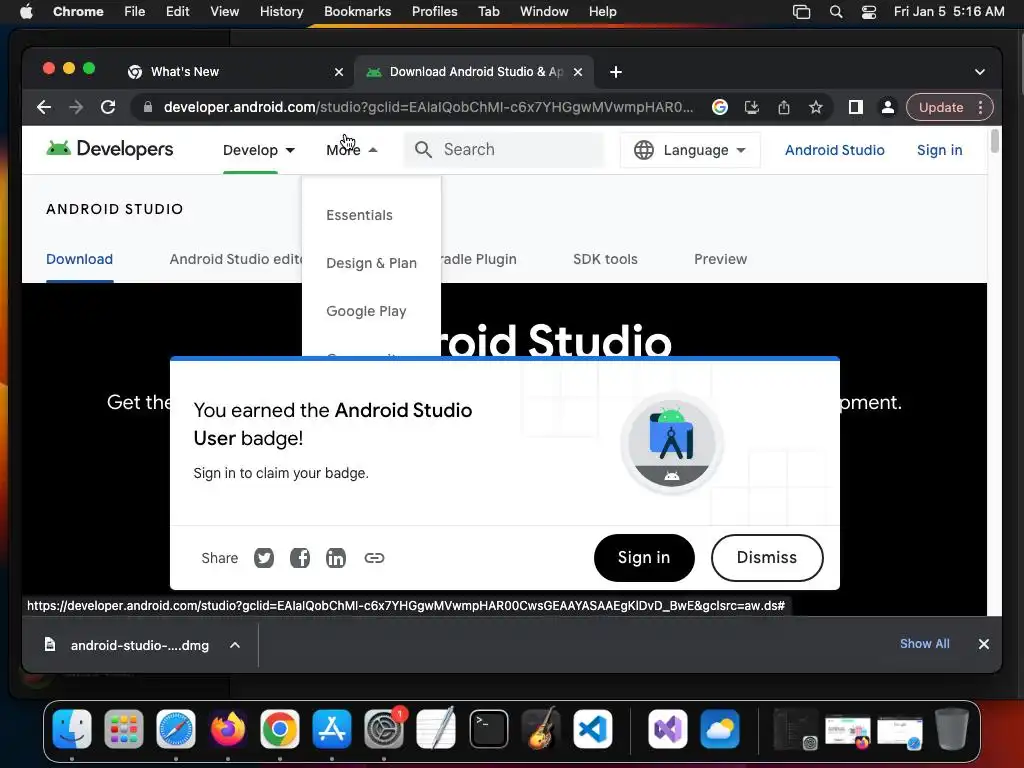Click the Android Studio User badge image
Screen dimensions: 1024x768
point(671,443)
